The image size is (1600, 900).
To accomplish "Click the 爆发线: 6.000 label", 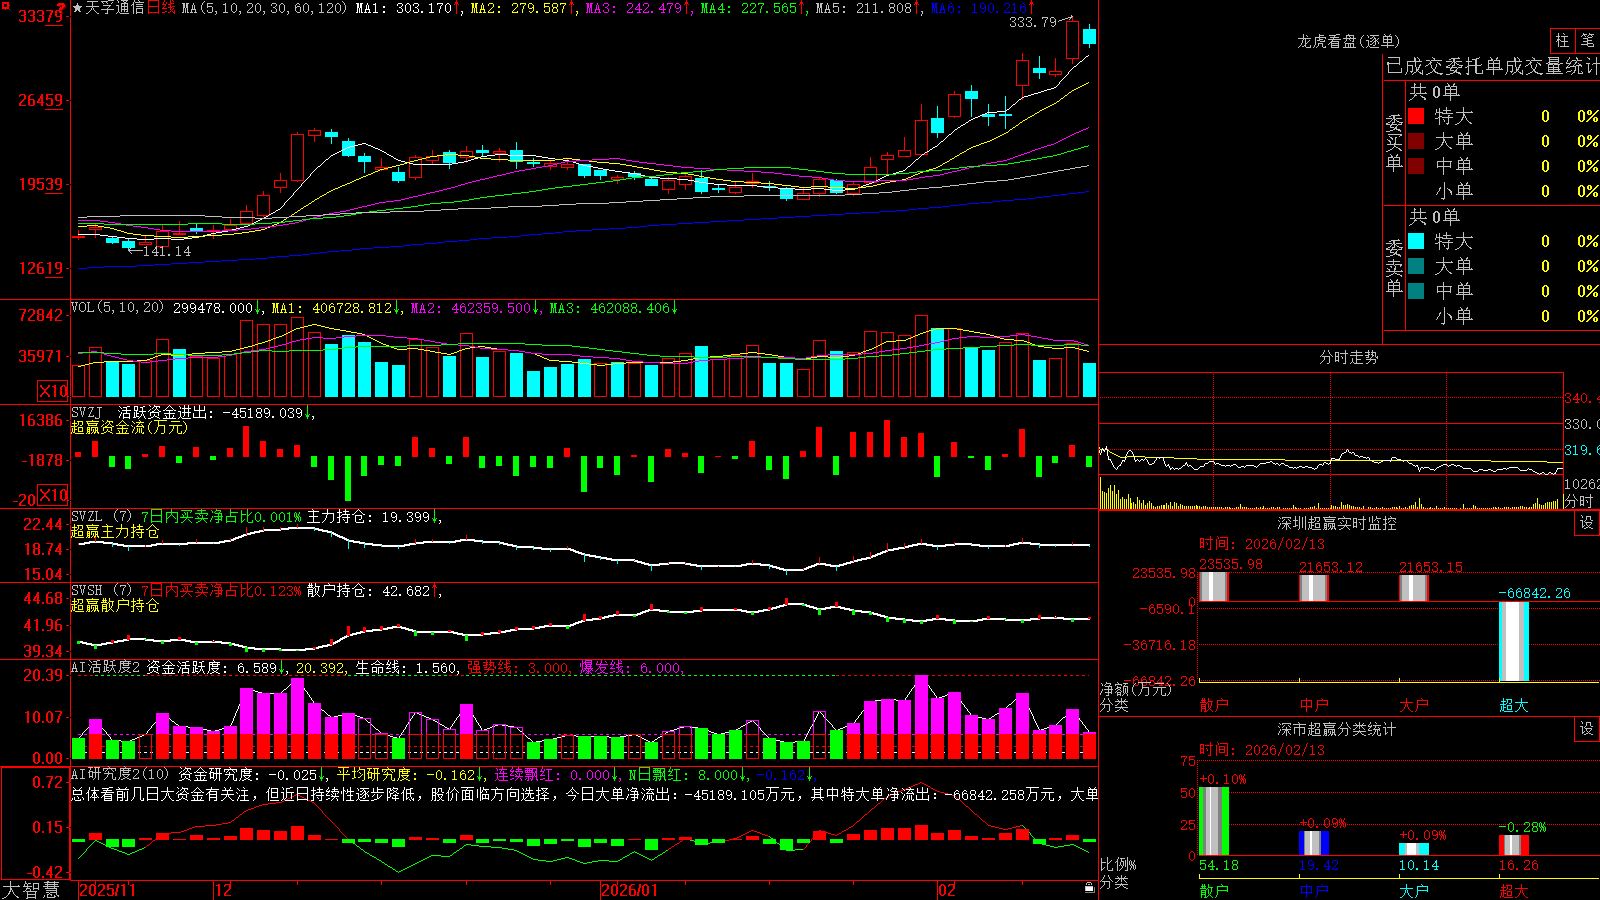I will pyautogui.click(x=631, y=668).
